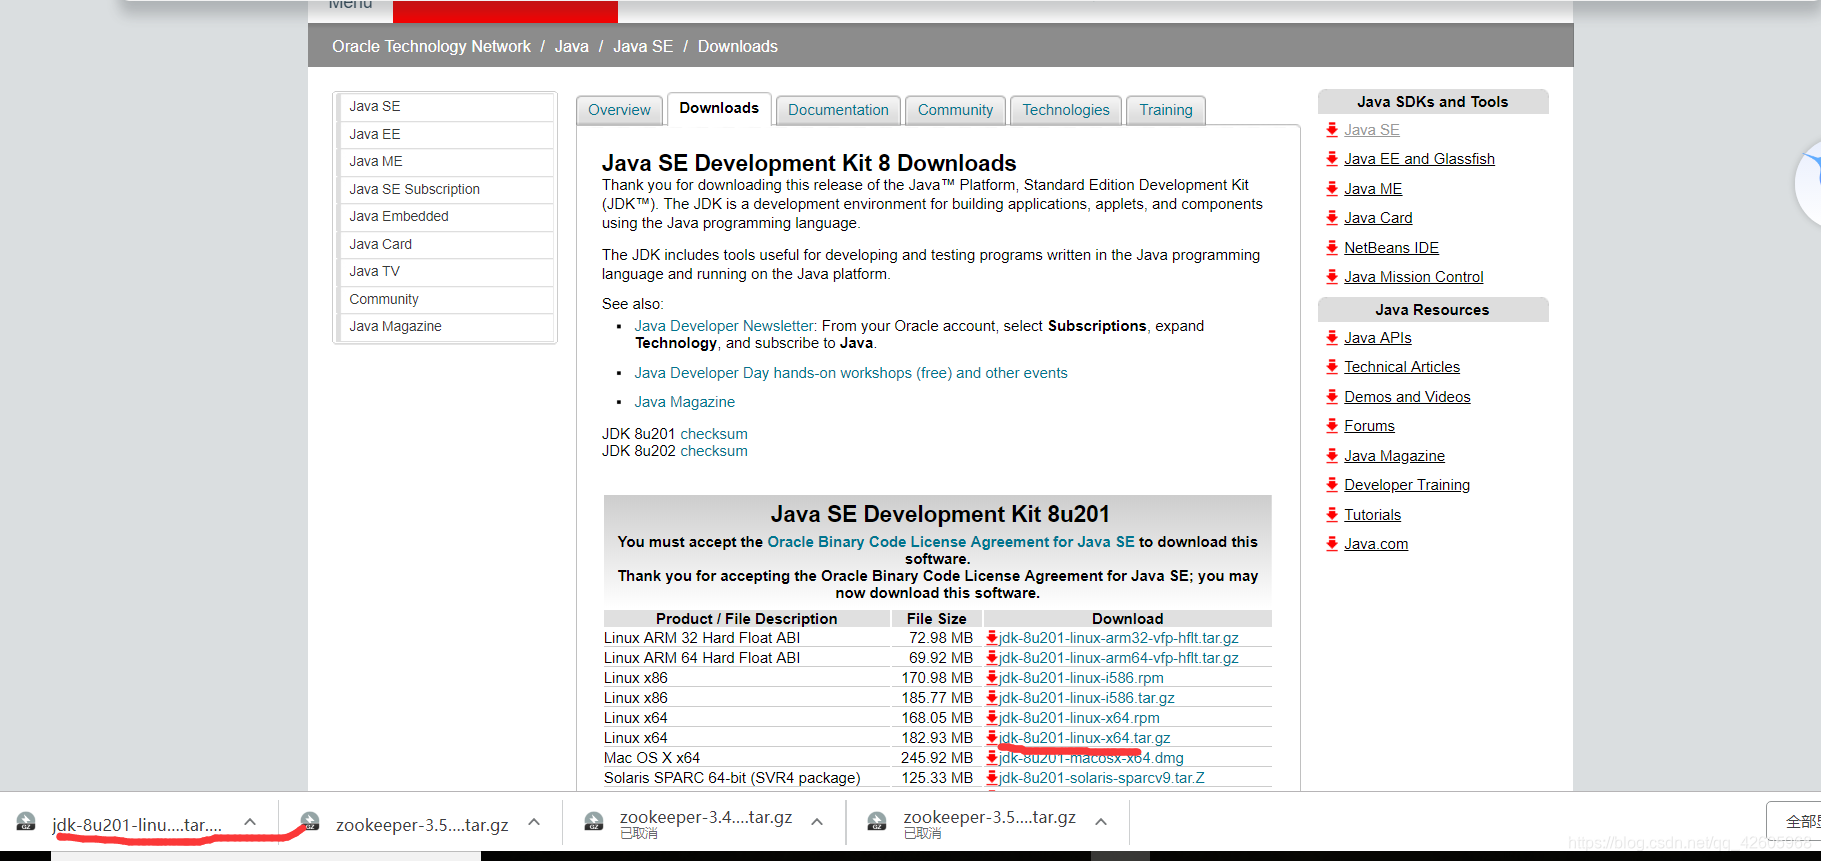1821x861 pixels.
Task: Click download arrow icon beside jdk-8u201-linux-i586.rpm
Action: (992, 678)
